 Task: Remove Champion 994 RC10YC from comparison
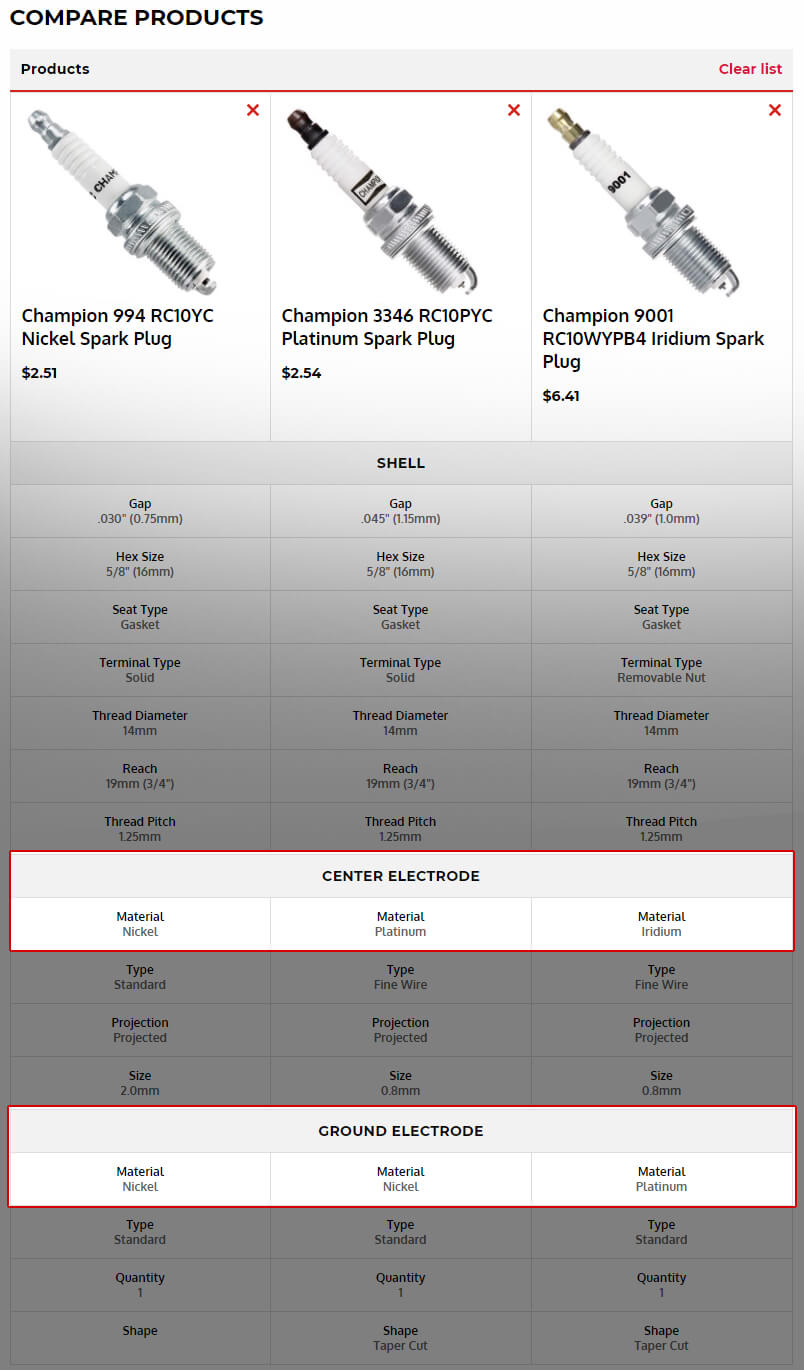pyautogui.click(x=253, y=110)
